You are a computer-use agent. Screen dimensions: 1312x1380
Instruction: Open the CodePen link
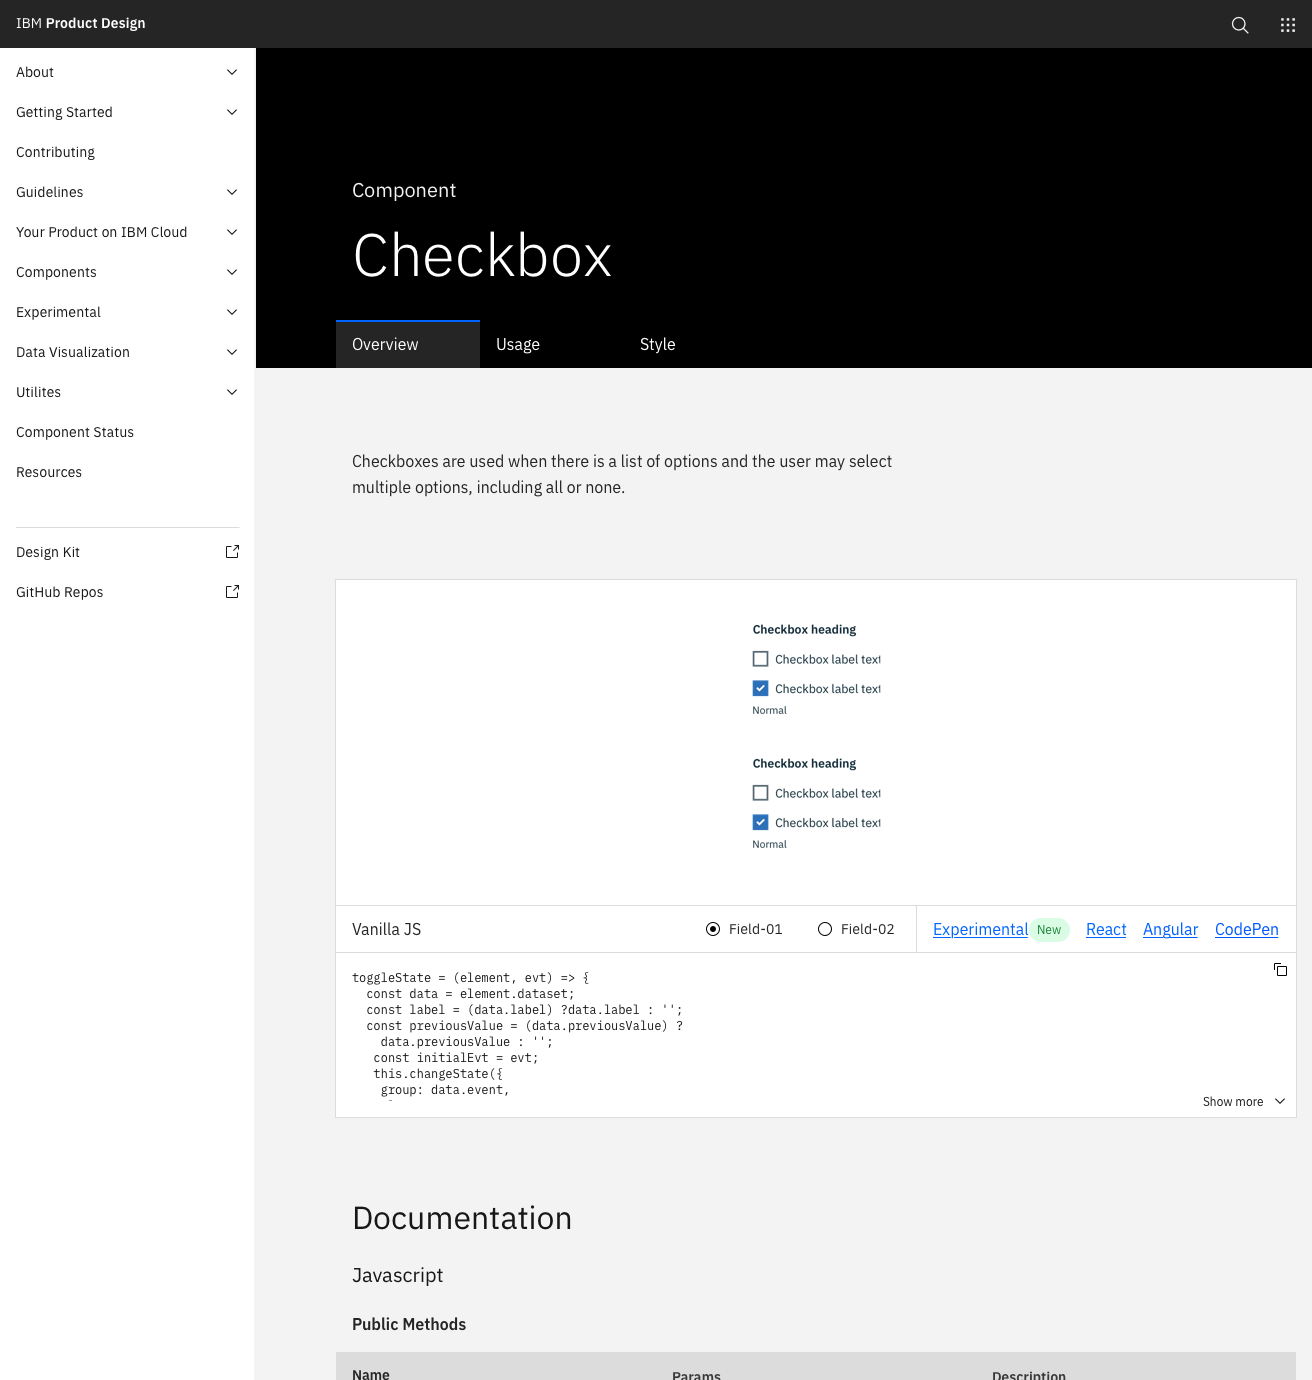pos(1246,929)
